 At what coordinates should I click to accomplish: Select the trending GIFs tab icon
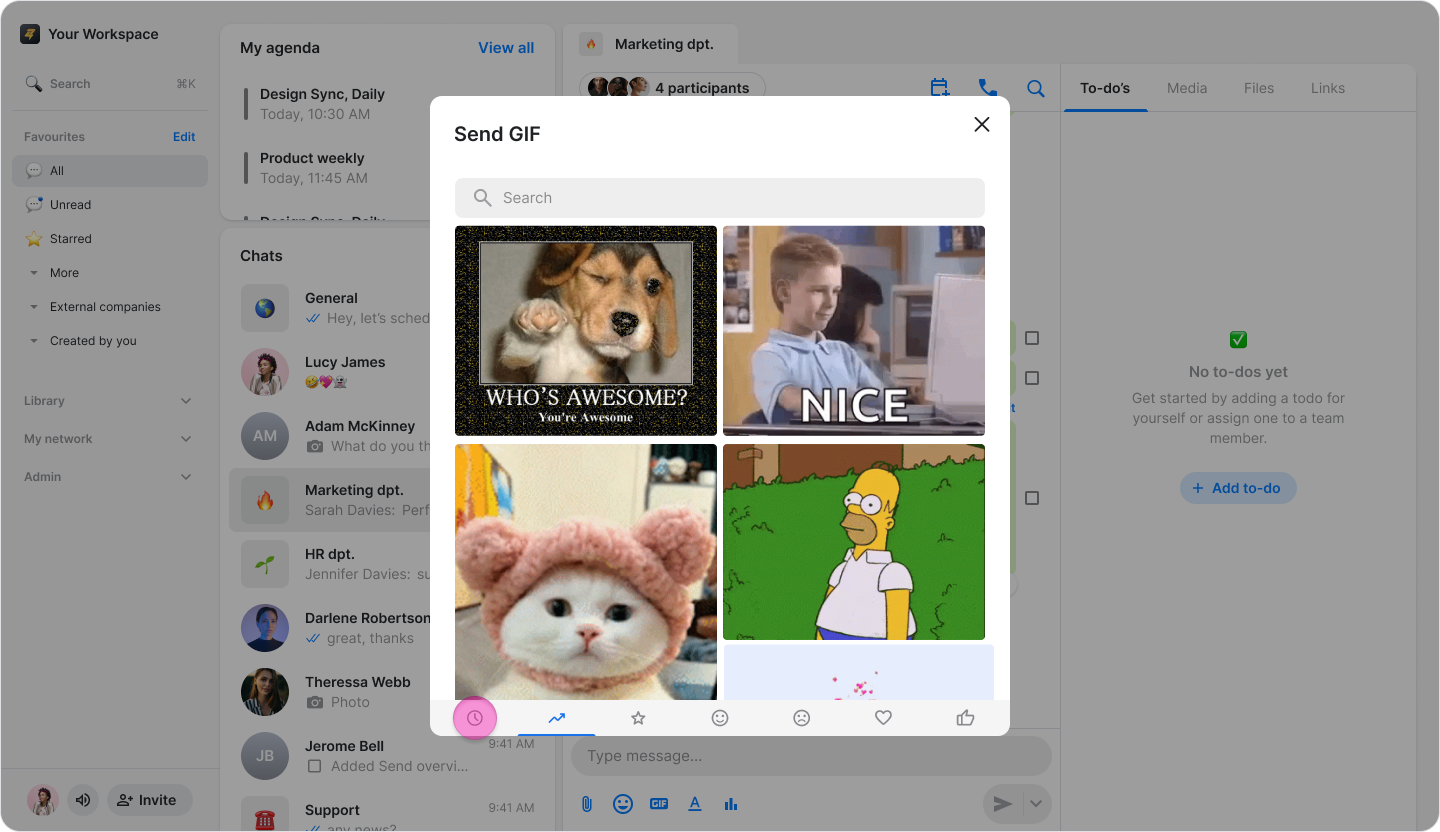point(557,718)
